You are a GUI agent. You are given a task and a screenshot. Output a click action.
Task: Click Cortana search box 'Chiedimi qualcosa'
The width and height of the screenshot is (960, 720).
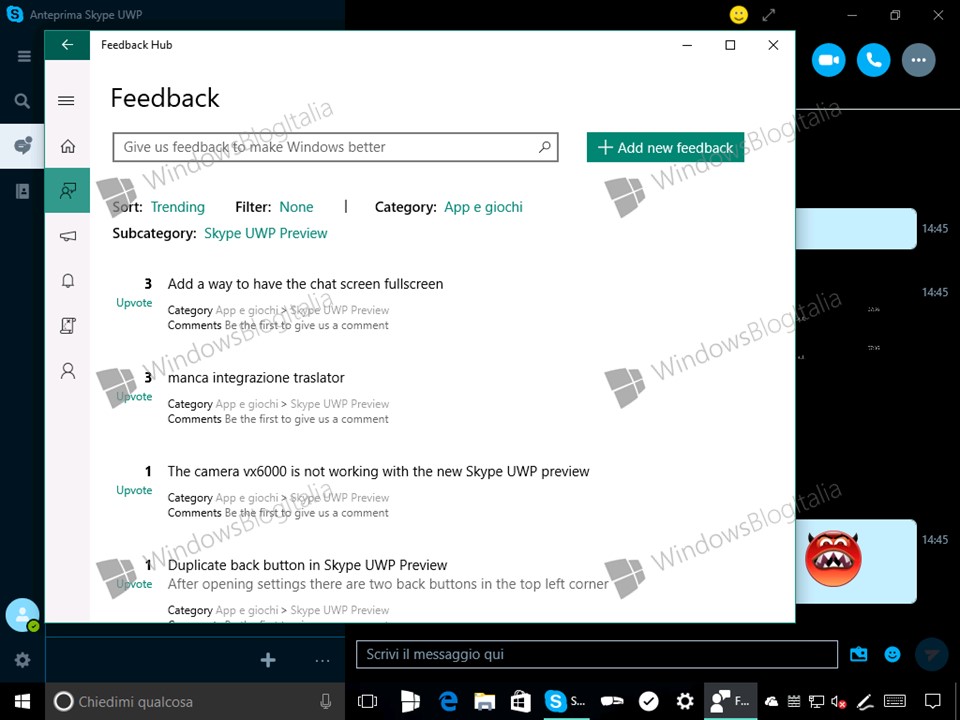[x=195, y=702]
